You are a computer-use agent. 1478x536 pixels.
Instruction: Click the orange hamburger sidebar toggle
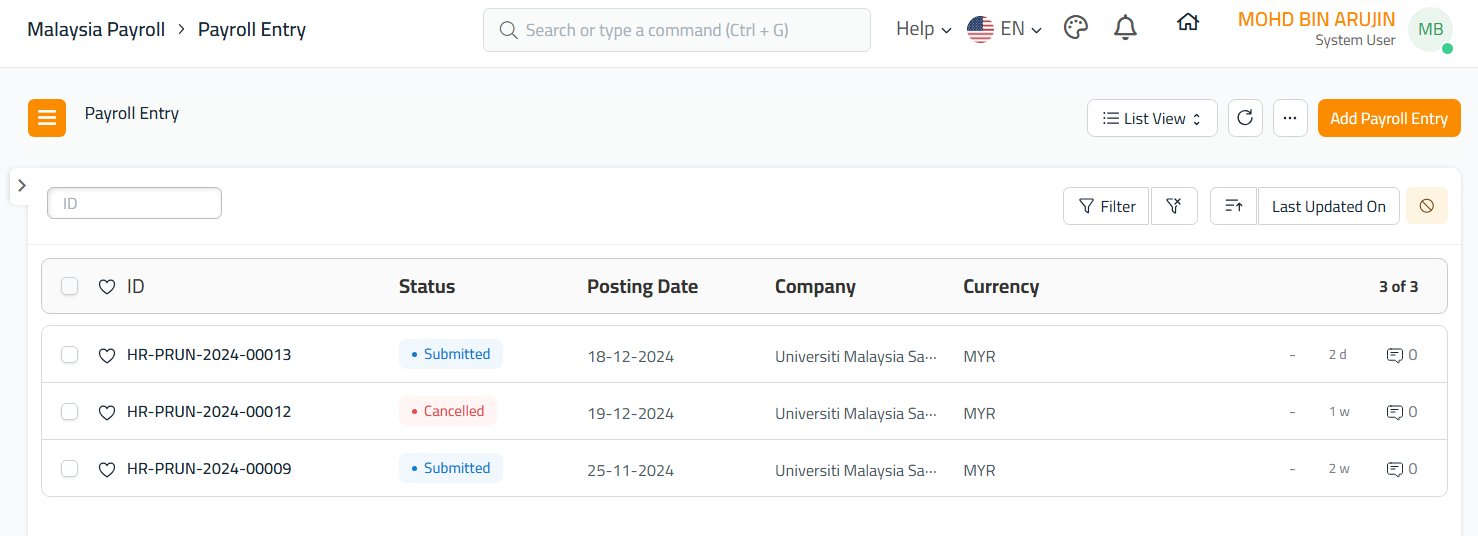coord(47,118)
